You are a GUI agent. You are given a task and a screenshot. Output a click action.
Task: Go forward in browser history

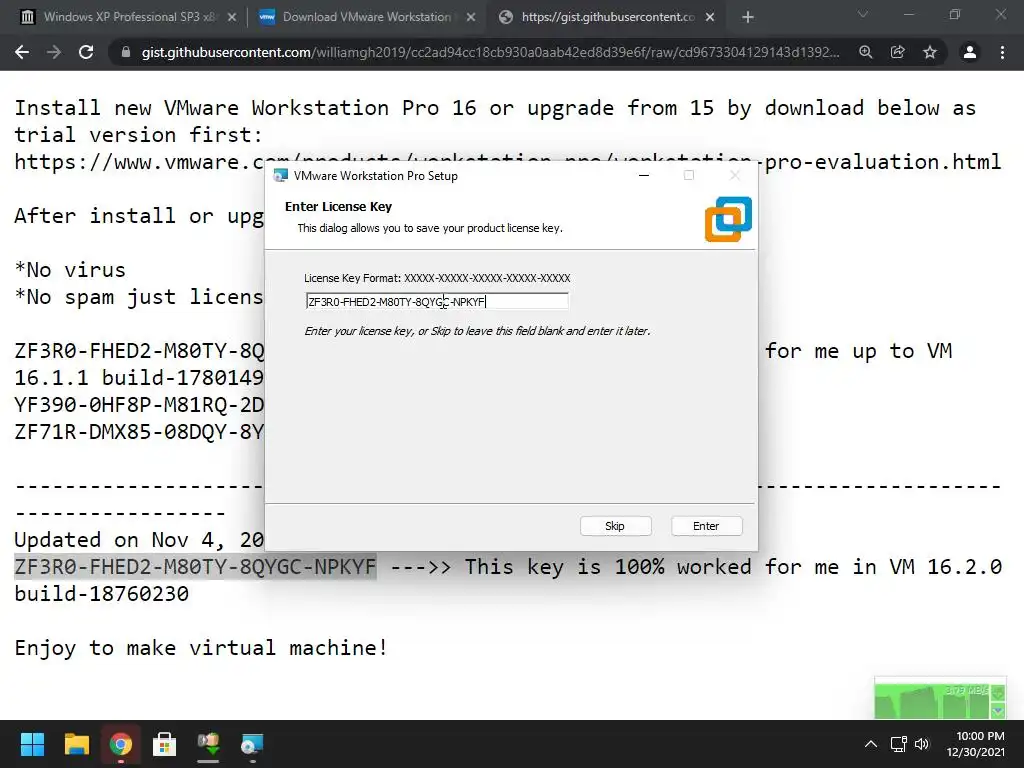coord(54,52)
